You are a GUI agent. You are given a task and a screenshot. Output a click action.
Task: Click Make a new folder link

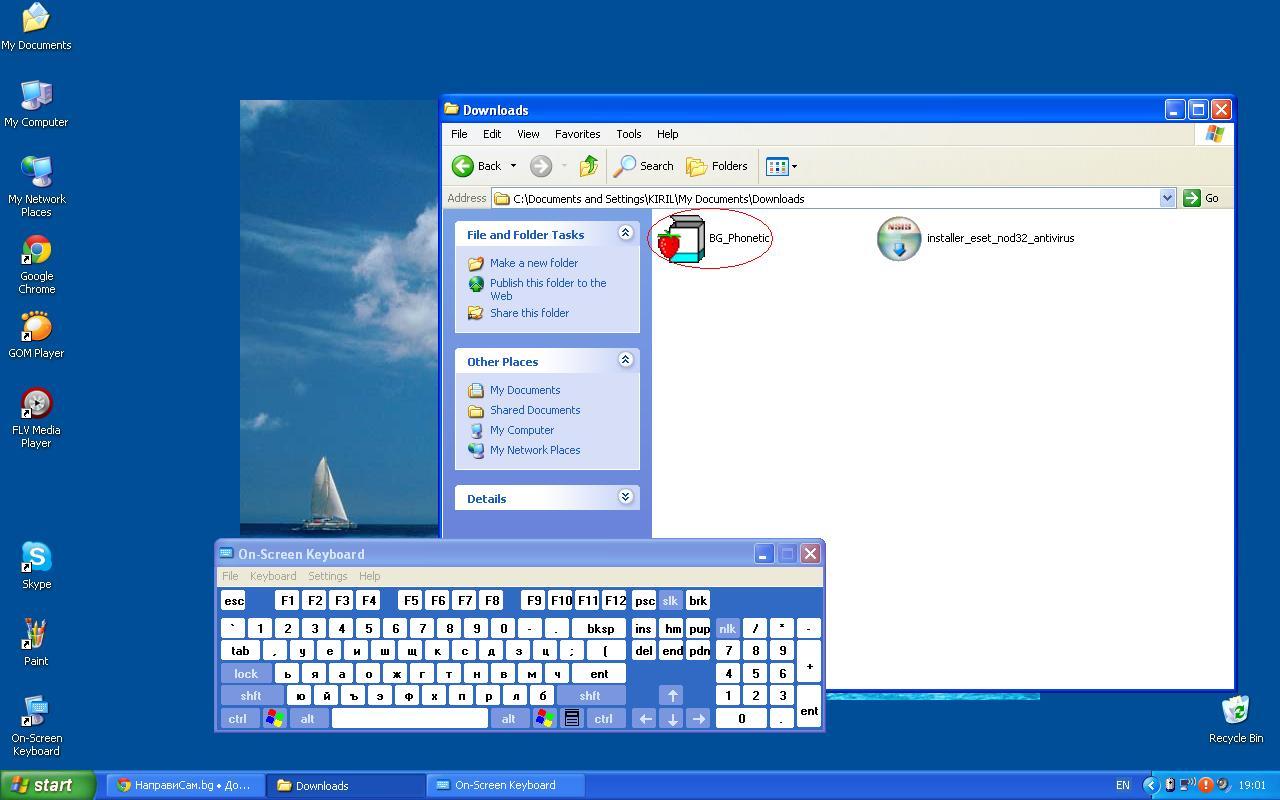[533, 263]
